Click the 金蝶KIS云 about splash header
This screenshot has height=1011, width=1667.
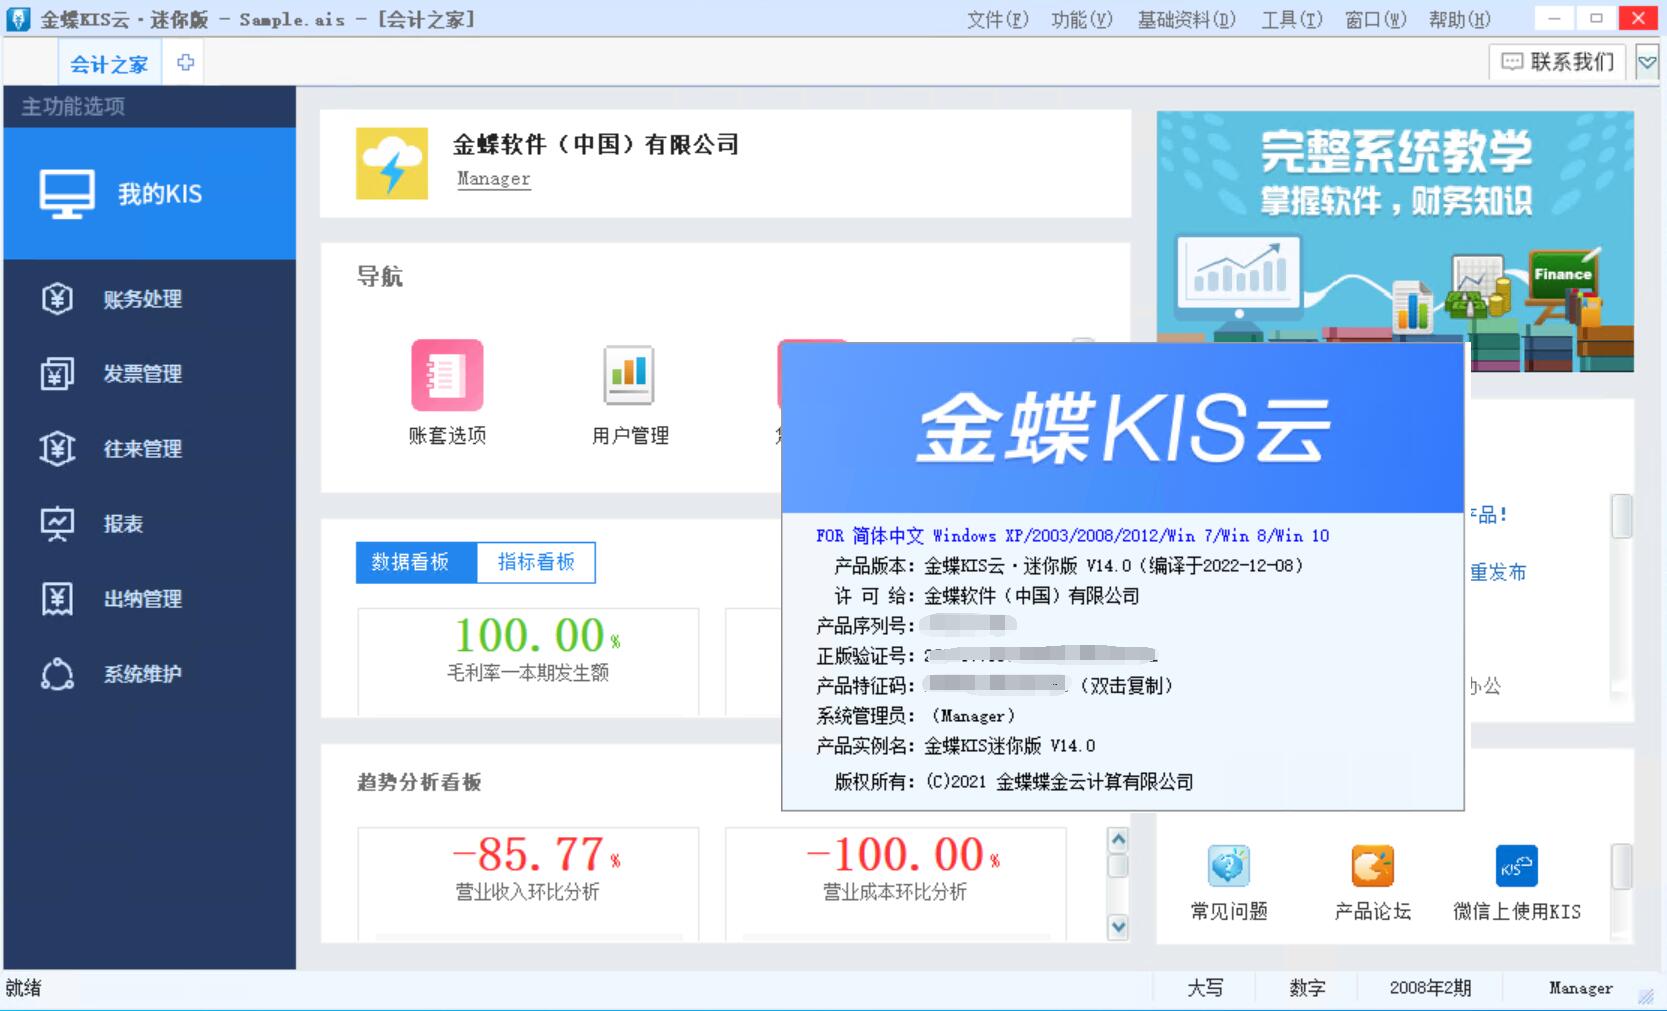(x=1122, y=428)
